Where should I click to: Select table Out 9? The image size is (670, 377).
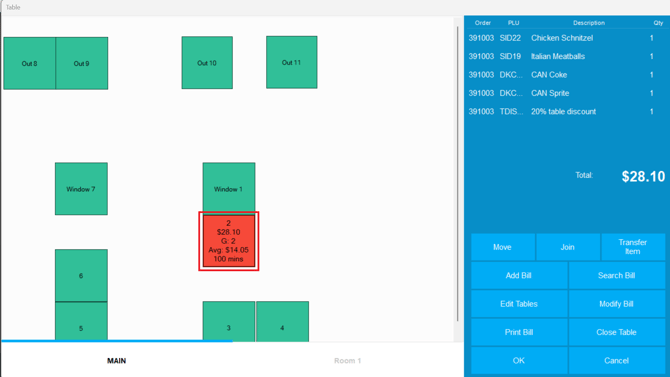82,63
